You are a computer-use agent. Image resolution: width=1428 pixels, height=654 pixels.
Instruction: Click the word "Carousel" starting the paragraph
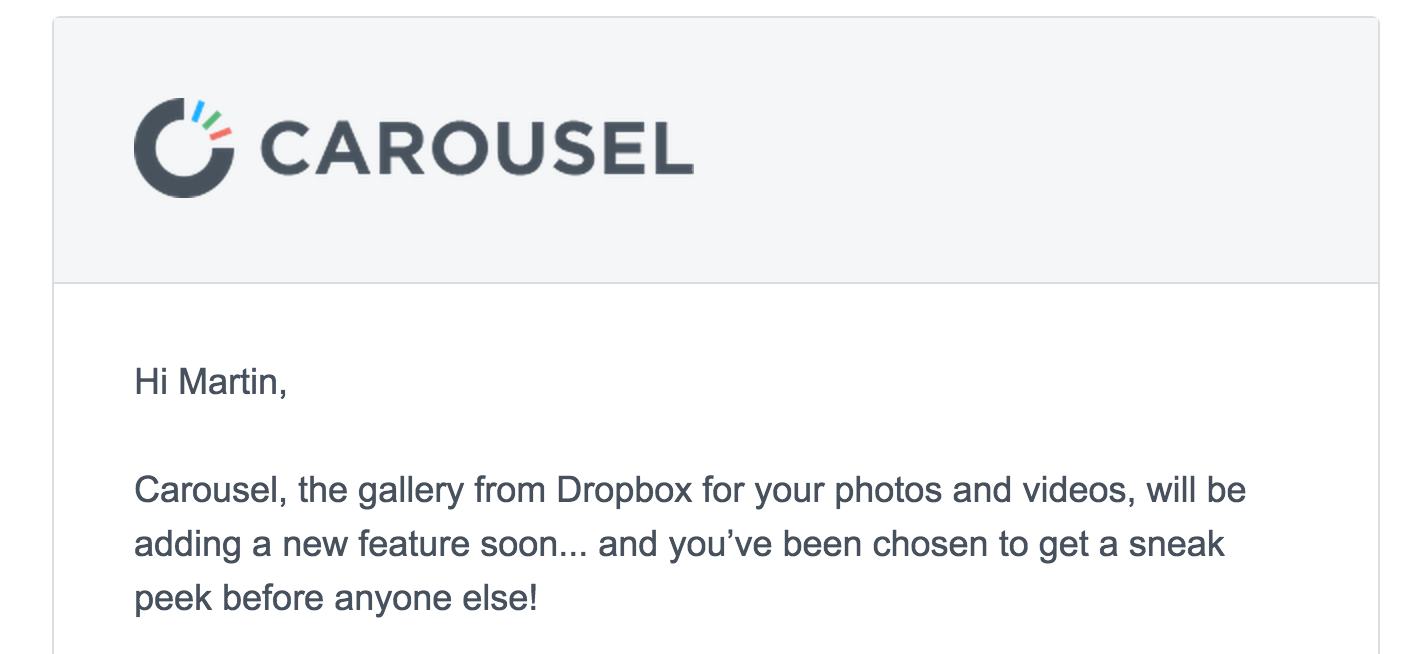199,491
